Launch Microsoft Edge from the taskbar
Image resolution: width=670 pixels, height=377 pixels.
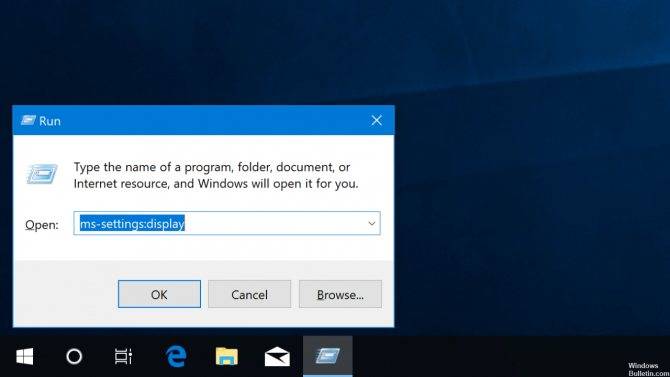coord(176,356)
